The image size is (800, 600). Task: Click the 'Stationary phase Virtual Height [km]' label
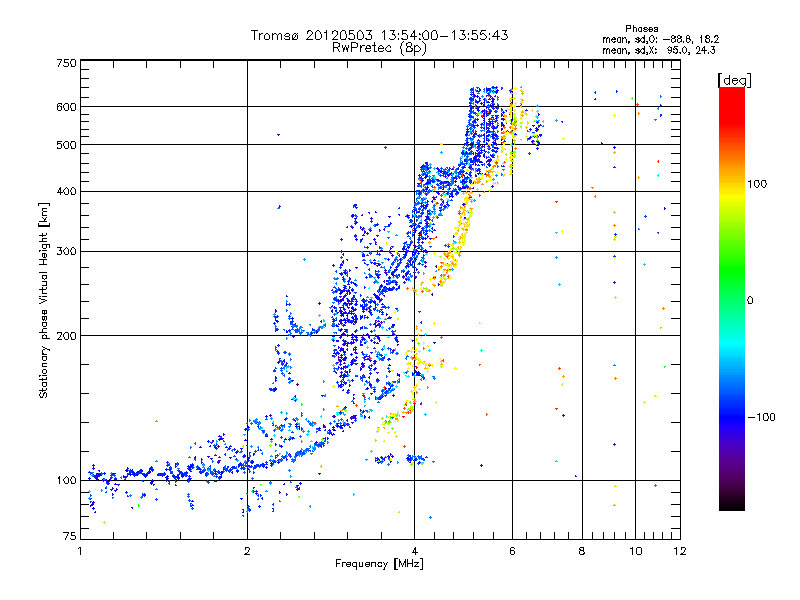coord(44,301)
